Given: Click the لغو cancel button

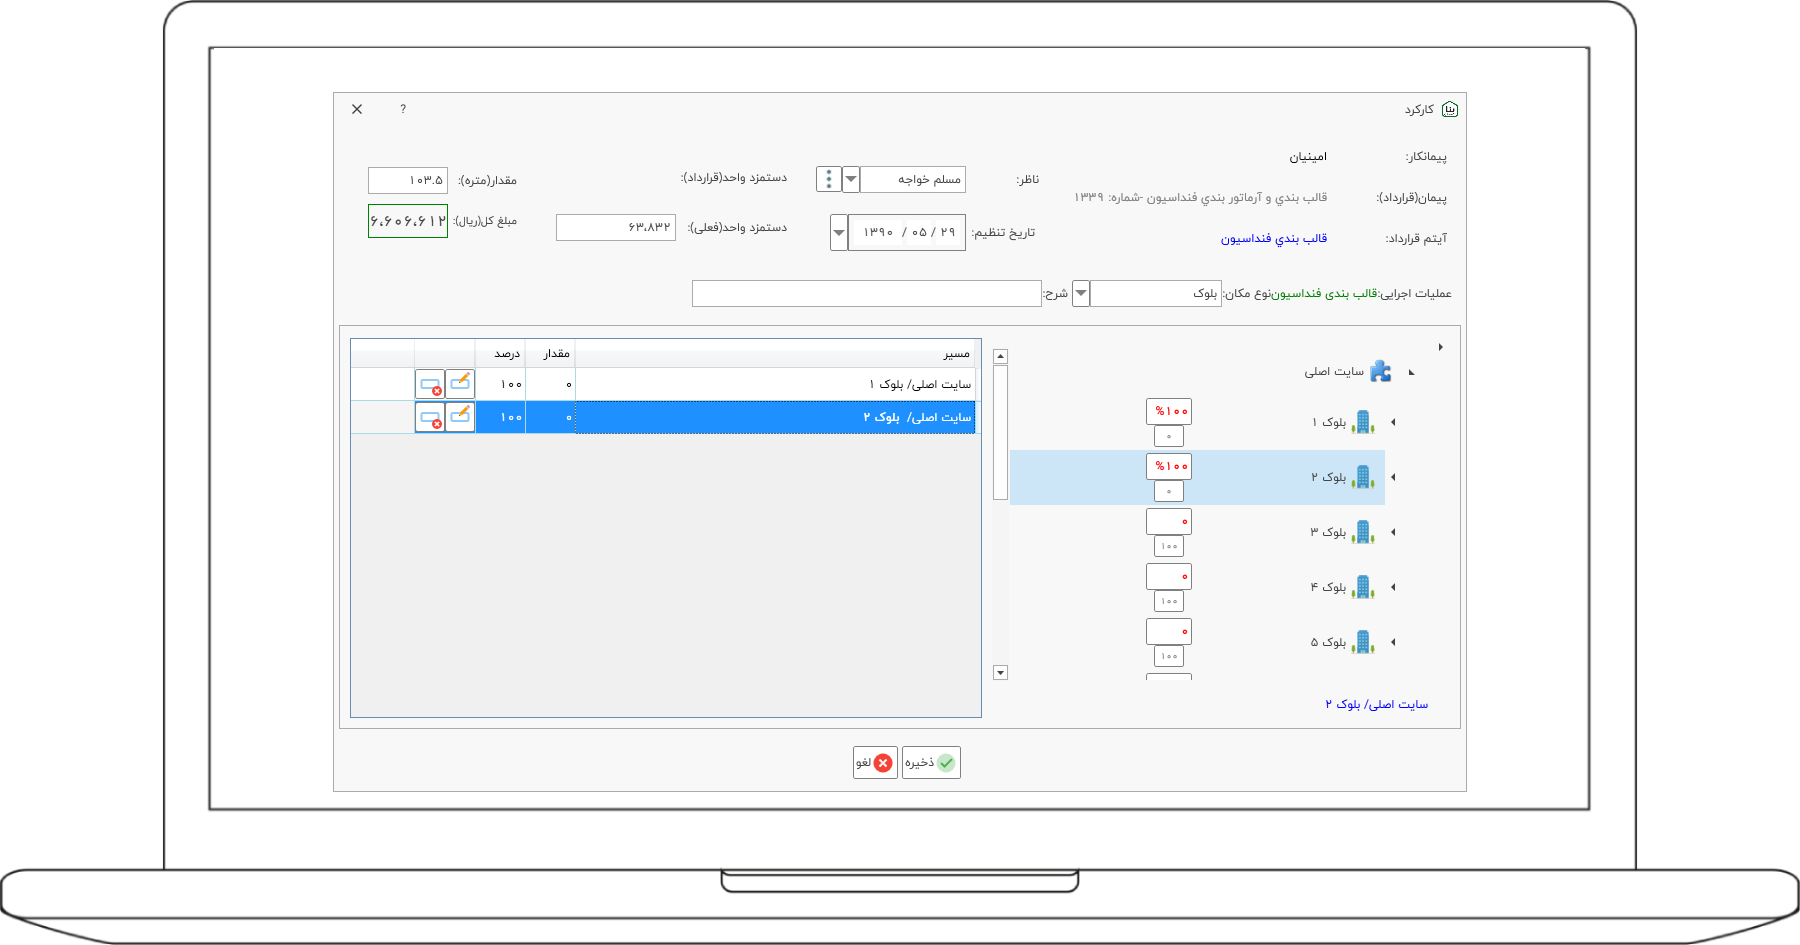Looking at the screenshot, I should 875,763.
